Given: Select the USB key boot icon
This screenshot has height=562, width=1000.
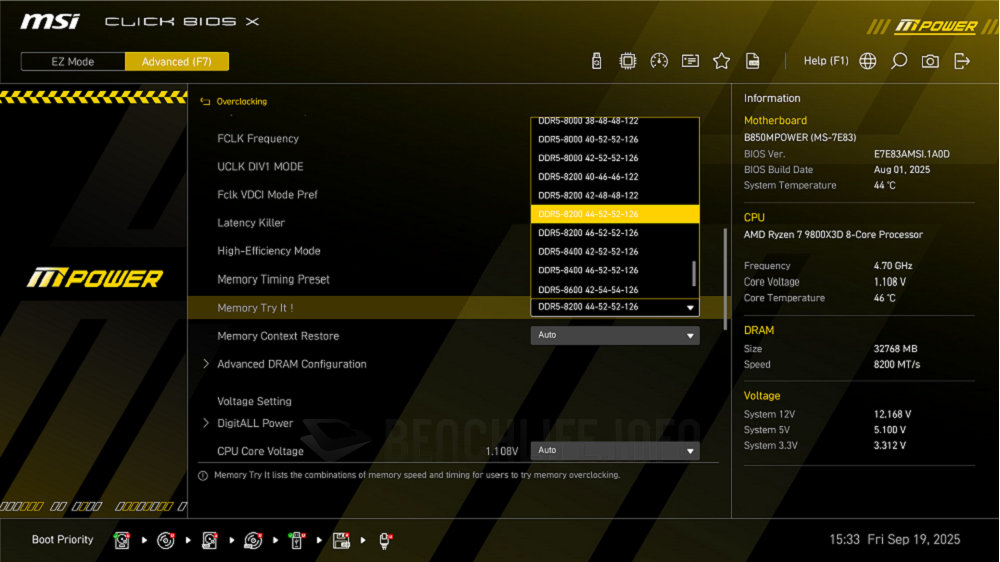Looking at the screenshot, I should pos(297,540).
